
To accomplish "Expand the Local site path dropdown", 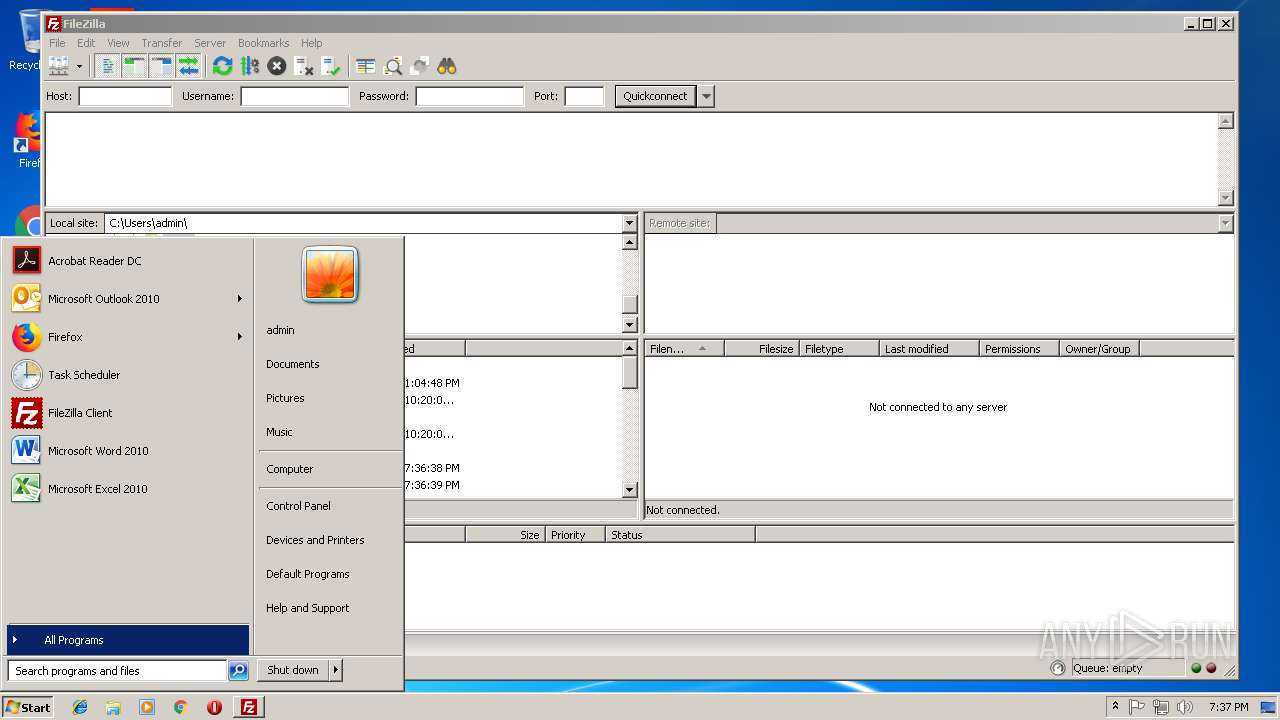I will pos(629,223).
